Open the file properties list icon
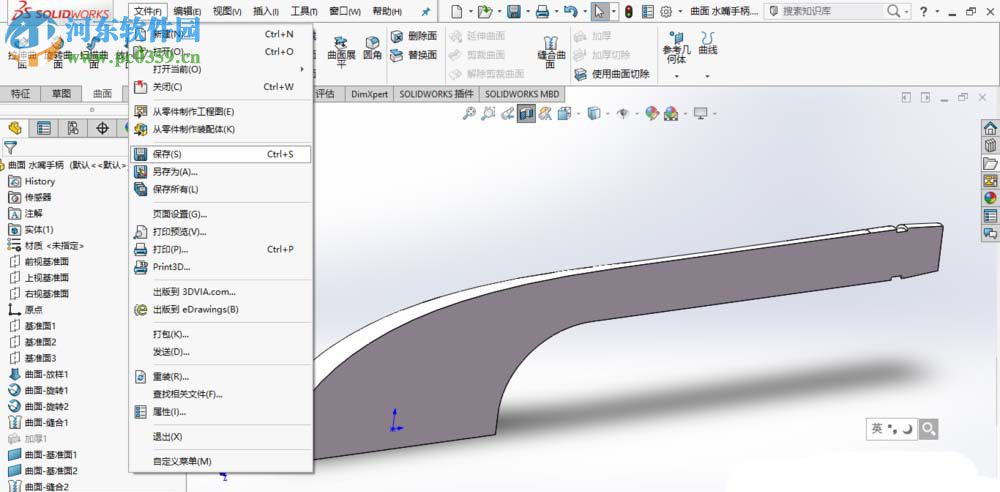Screen dimensions: 1000x492 pos(648,11)
